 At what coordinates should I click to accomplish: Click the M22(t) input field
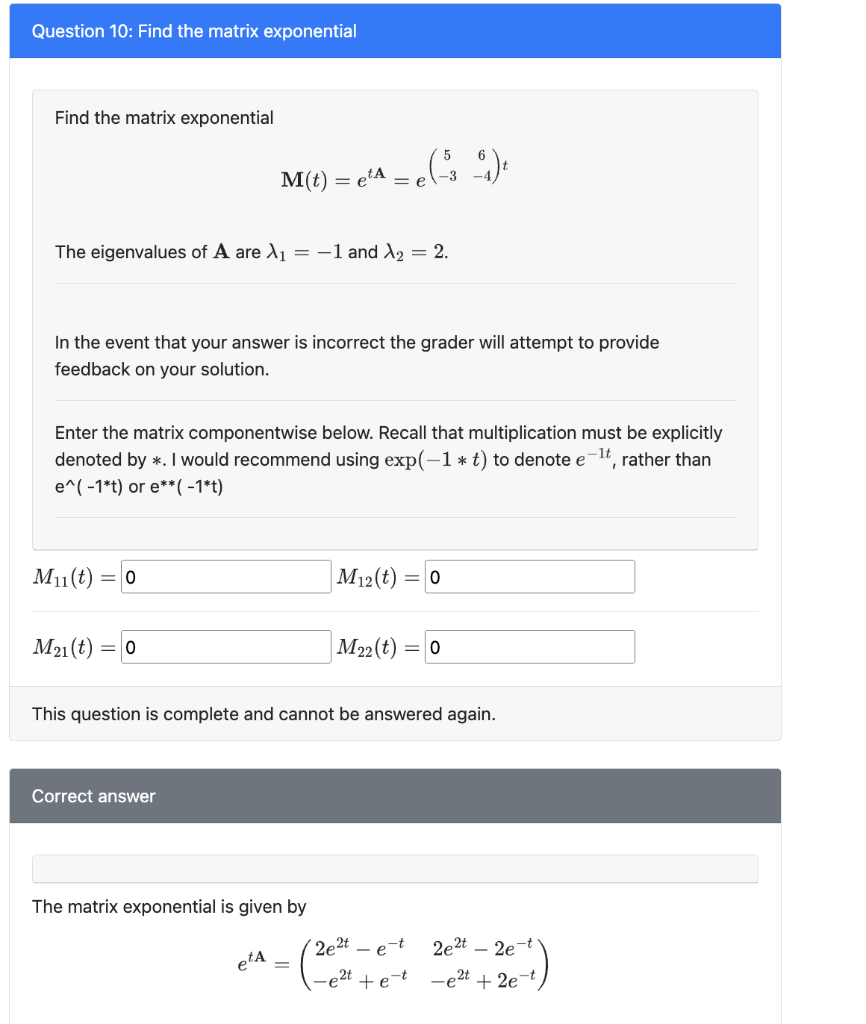[529, 646]
